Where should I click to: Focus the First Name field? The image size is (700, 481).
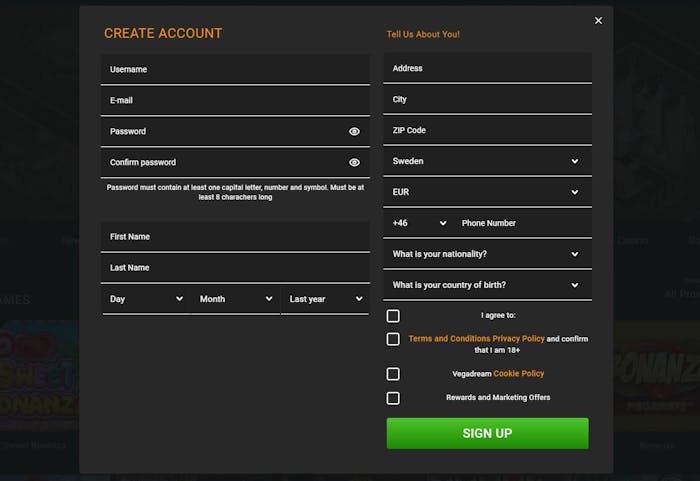point(235,237)
